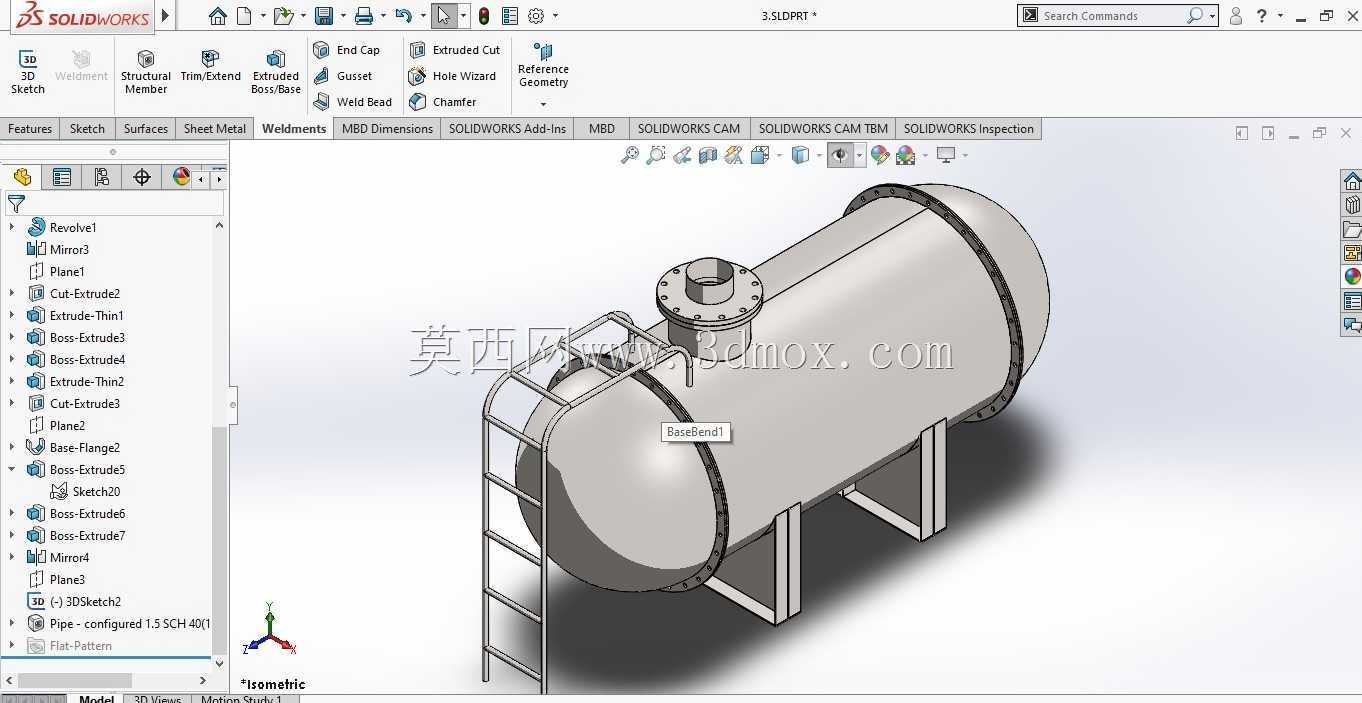Open the Help question mark menu
The image size is (1362, 703).
pos(1262,16)
